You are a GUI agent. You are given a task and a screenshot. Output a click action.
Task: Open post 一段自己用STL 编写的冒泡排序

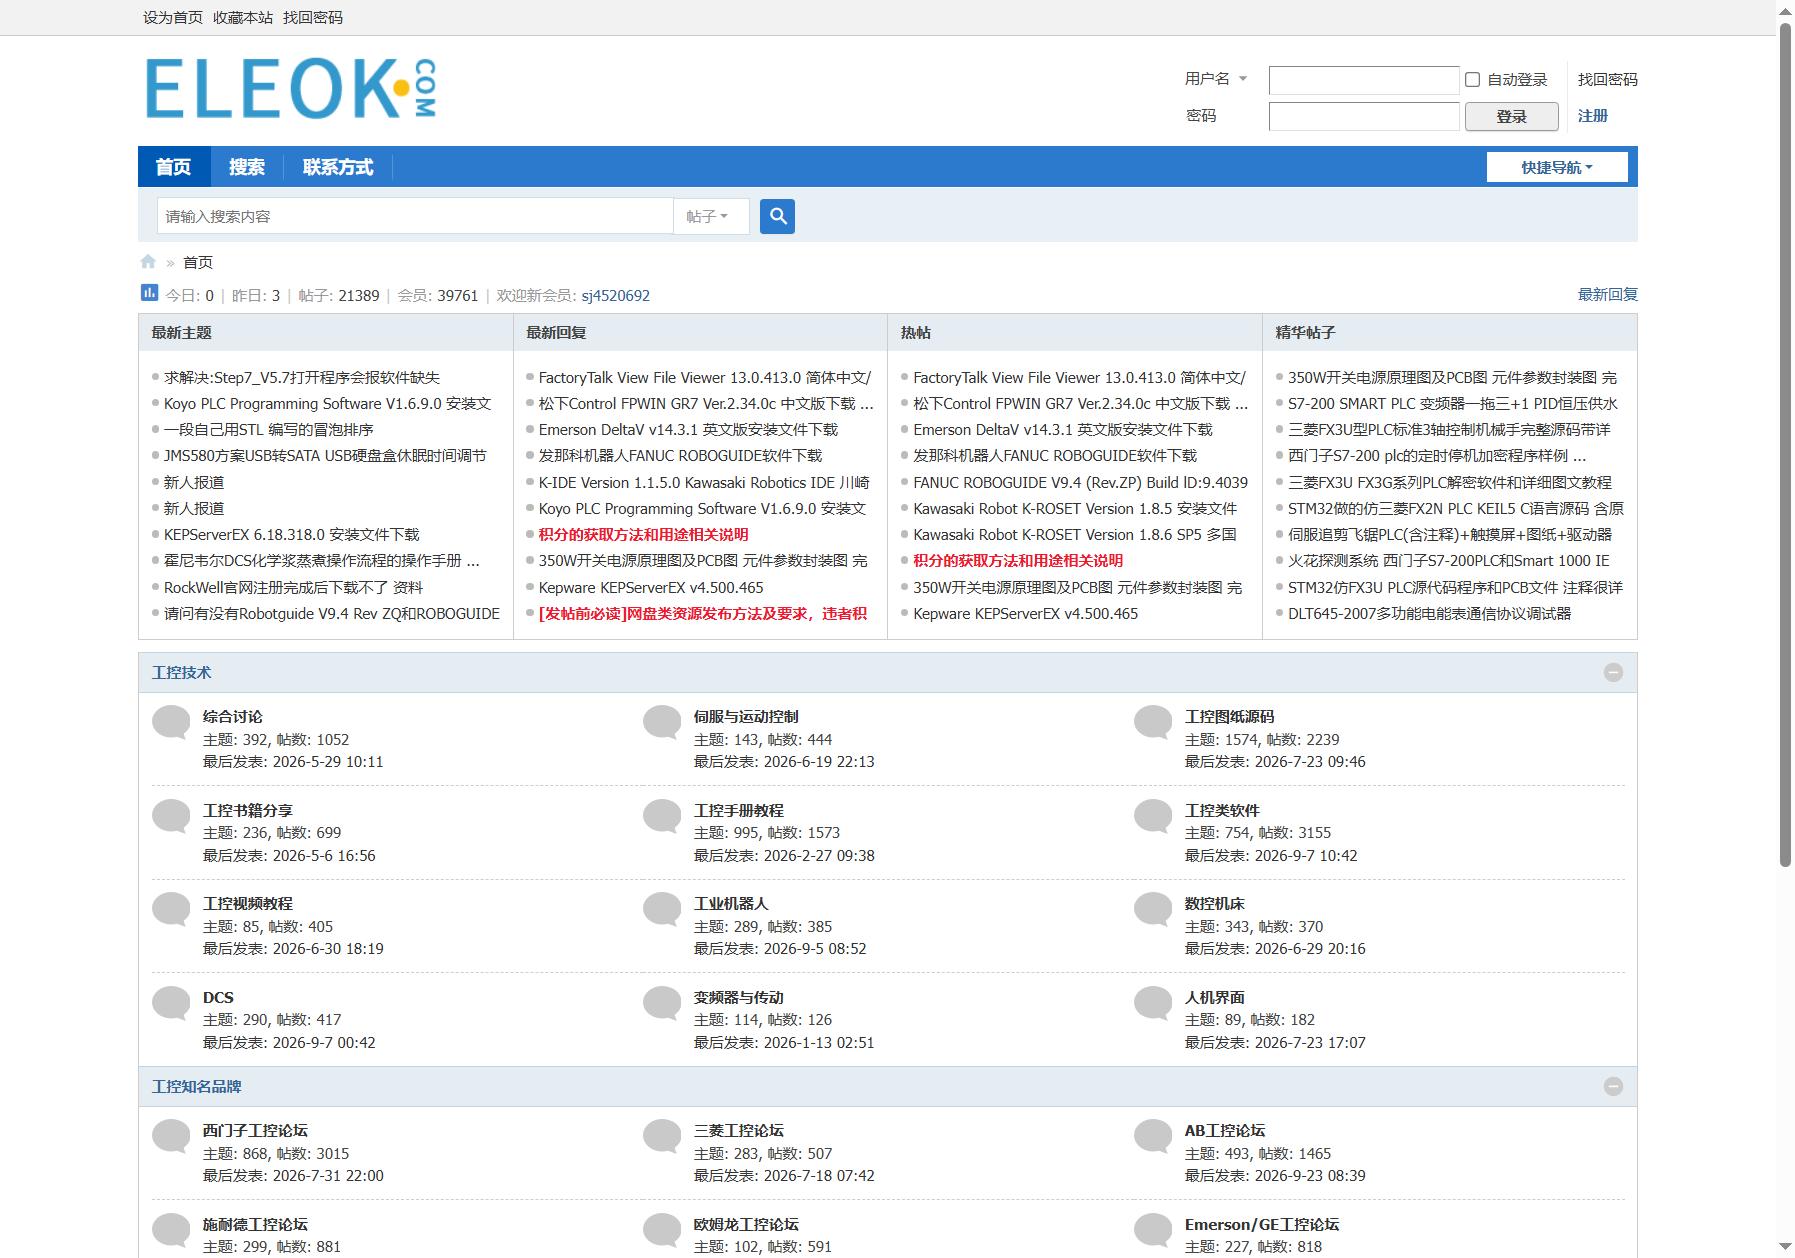pos(269,429)
